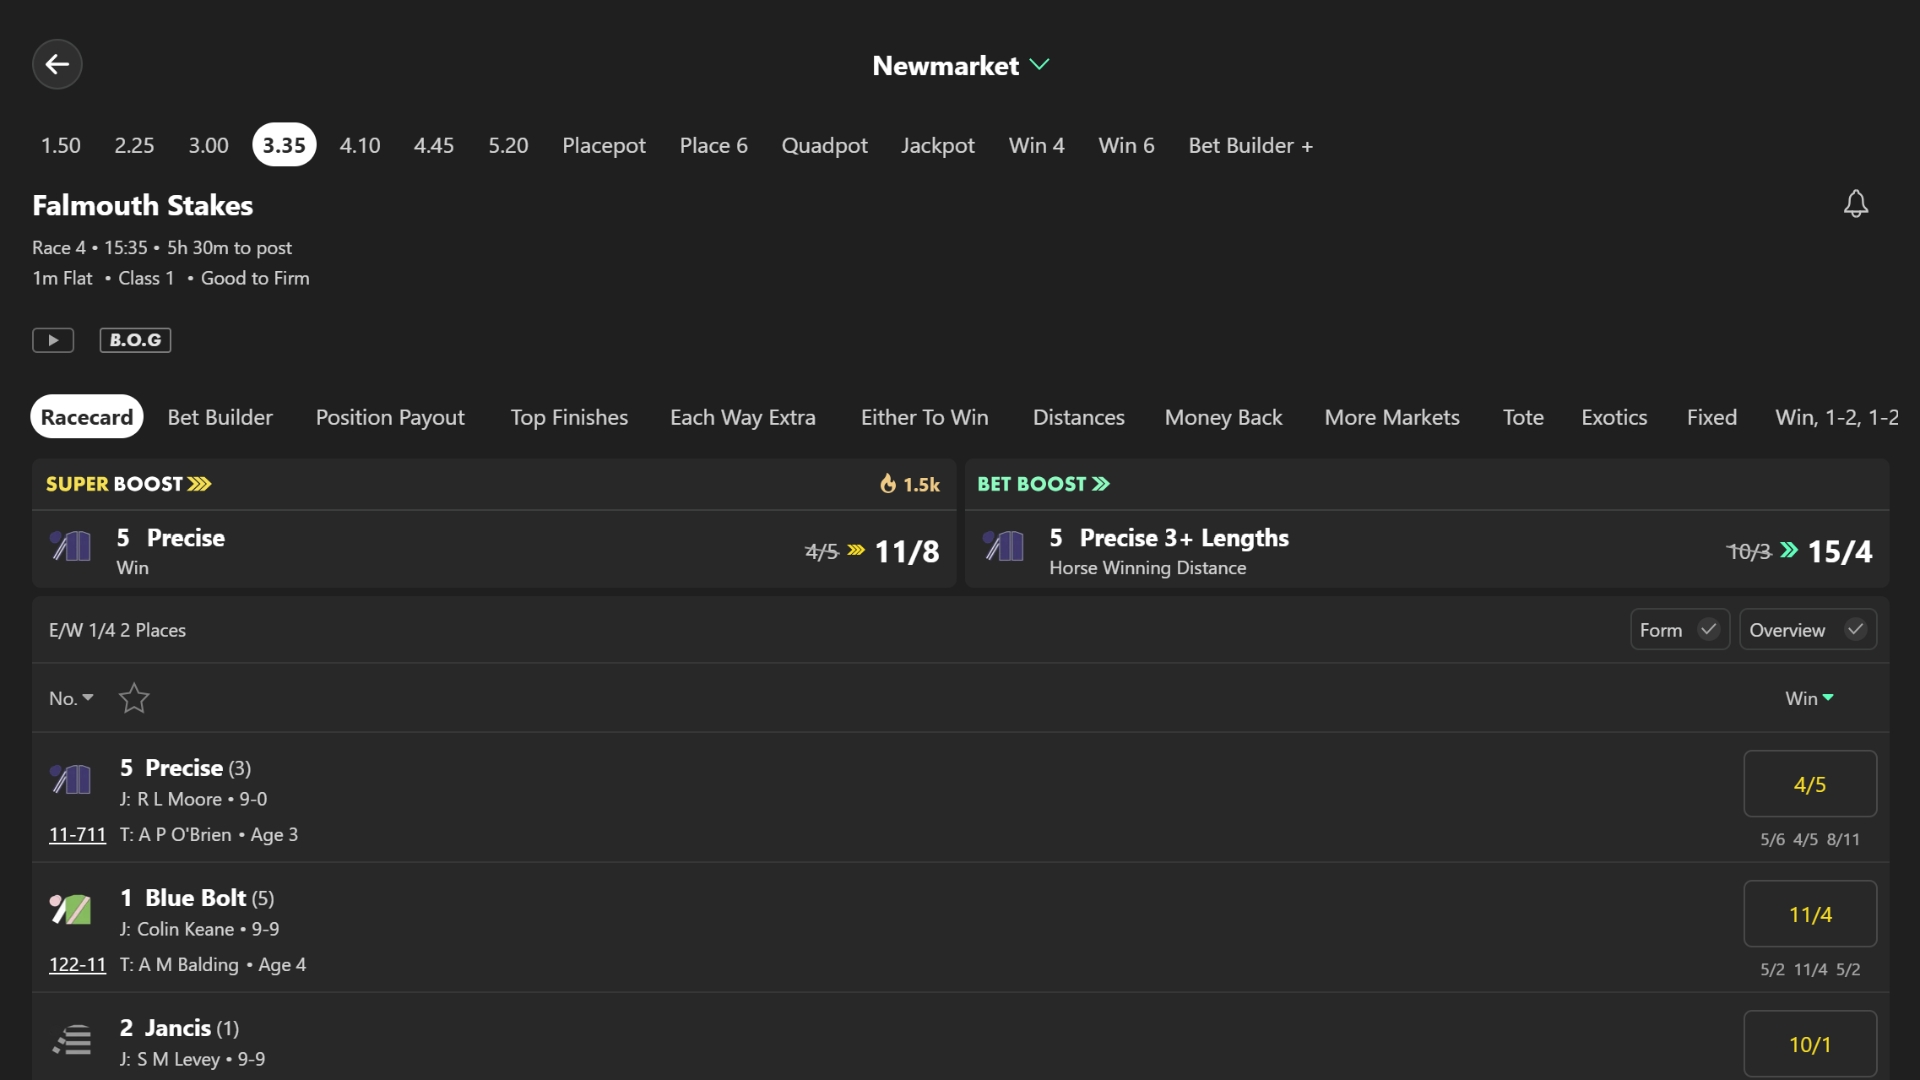The width and height of the screenshot is (1920, 1080).
Task: Click the Precise runner name
Action: 184,768
